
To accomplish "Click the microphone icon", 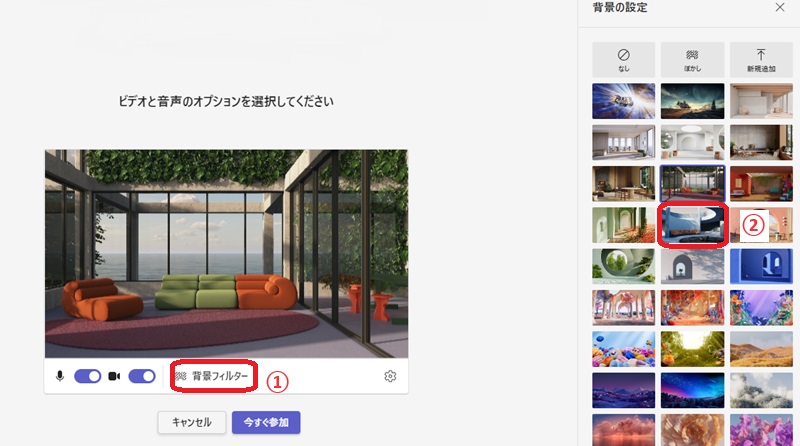I will click(61, 376).
